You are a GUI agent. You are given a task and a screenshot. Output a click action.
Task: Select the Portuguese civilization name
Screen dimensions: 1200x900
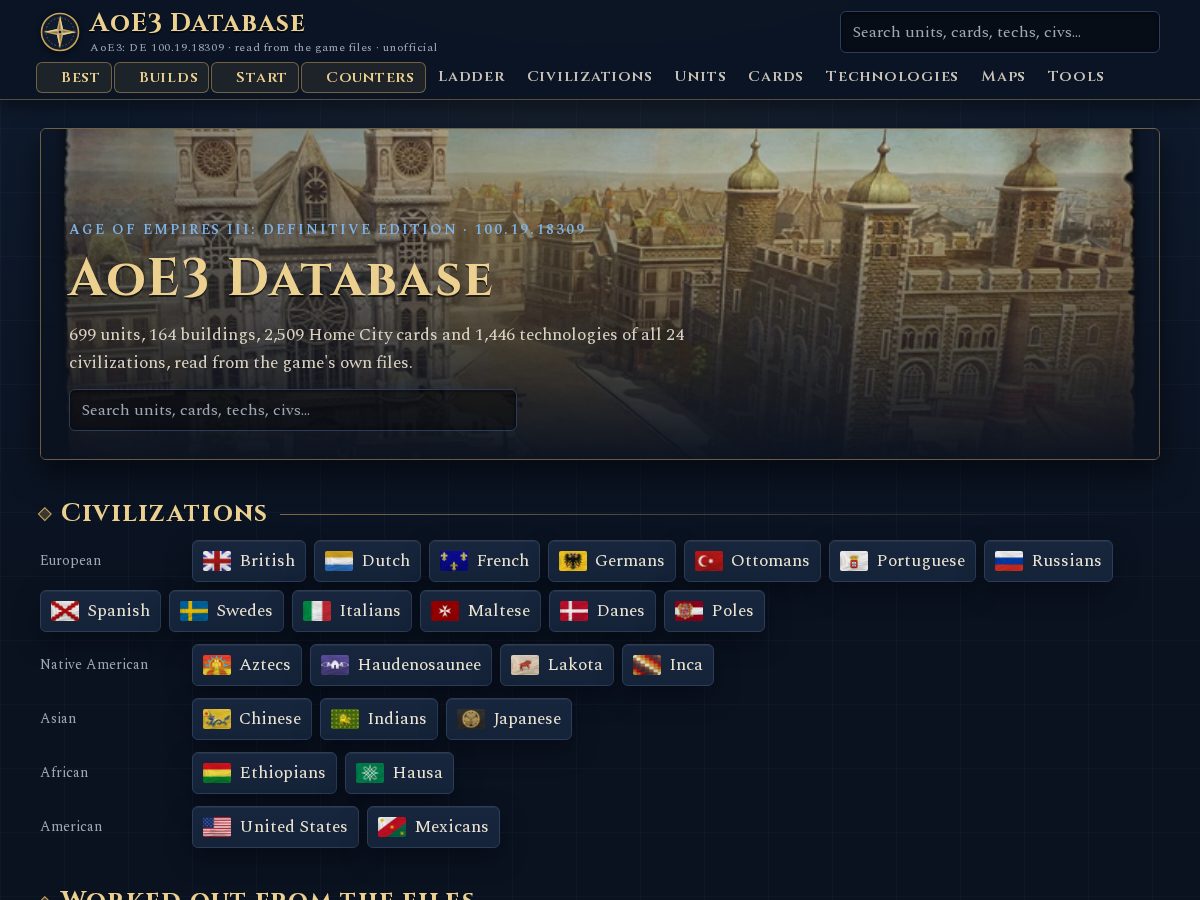[x=921, y=561]
